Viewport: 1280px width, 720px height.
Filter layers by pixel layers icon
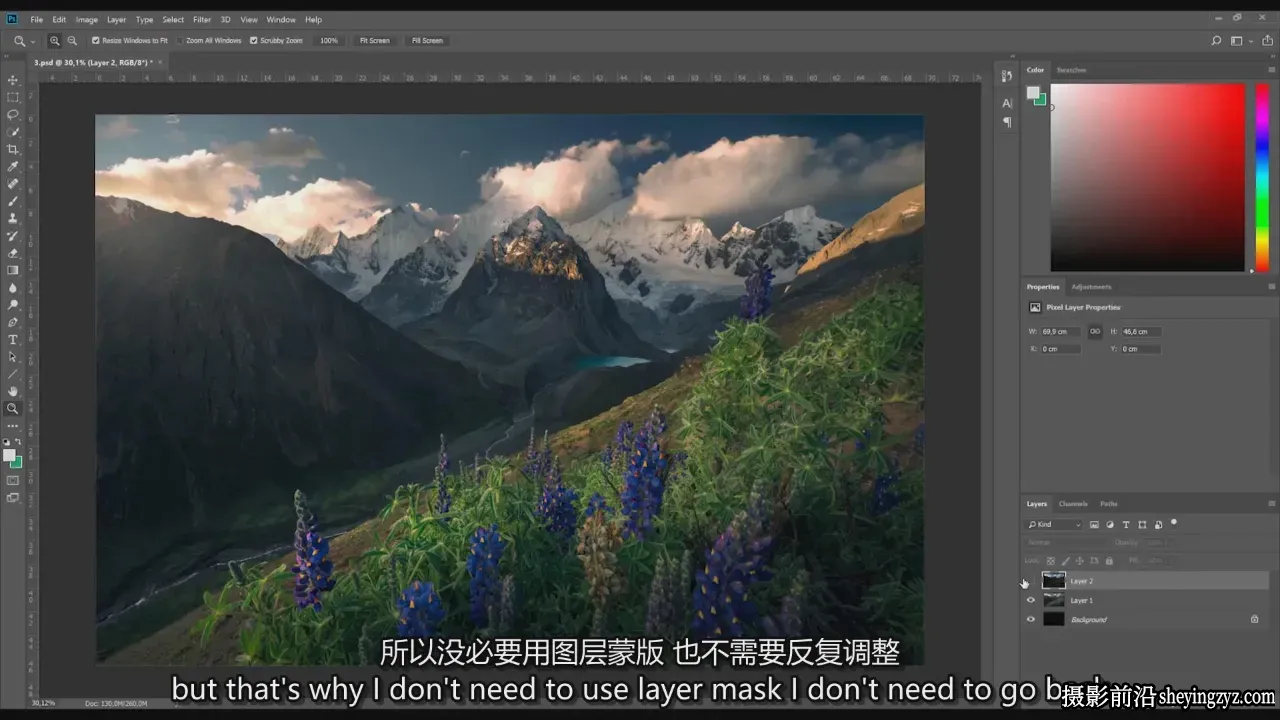[x=1094, y=524]
